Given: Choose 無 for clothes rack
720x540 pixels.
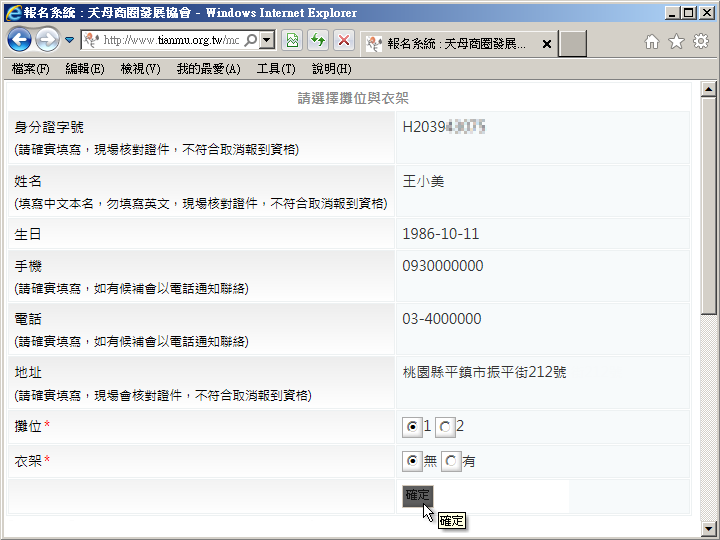Looking at the screenshot, I should coord(411,462).
